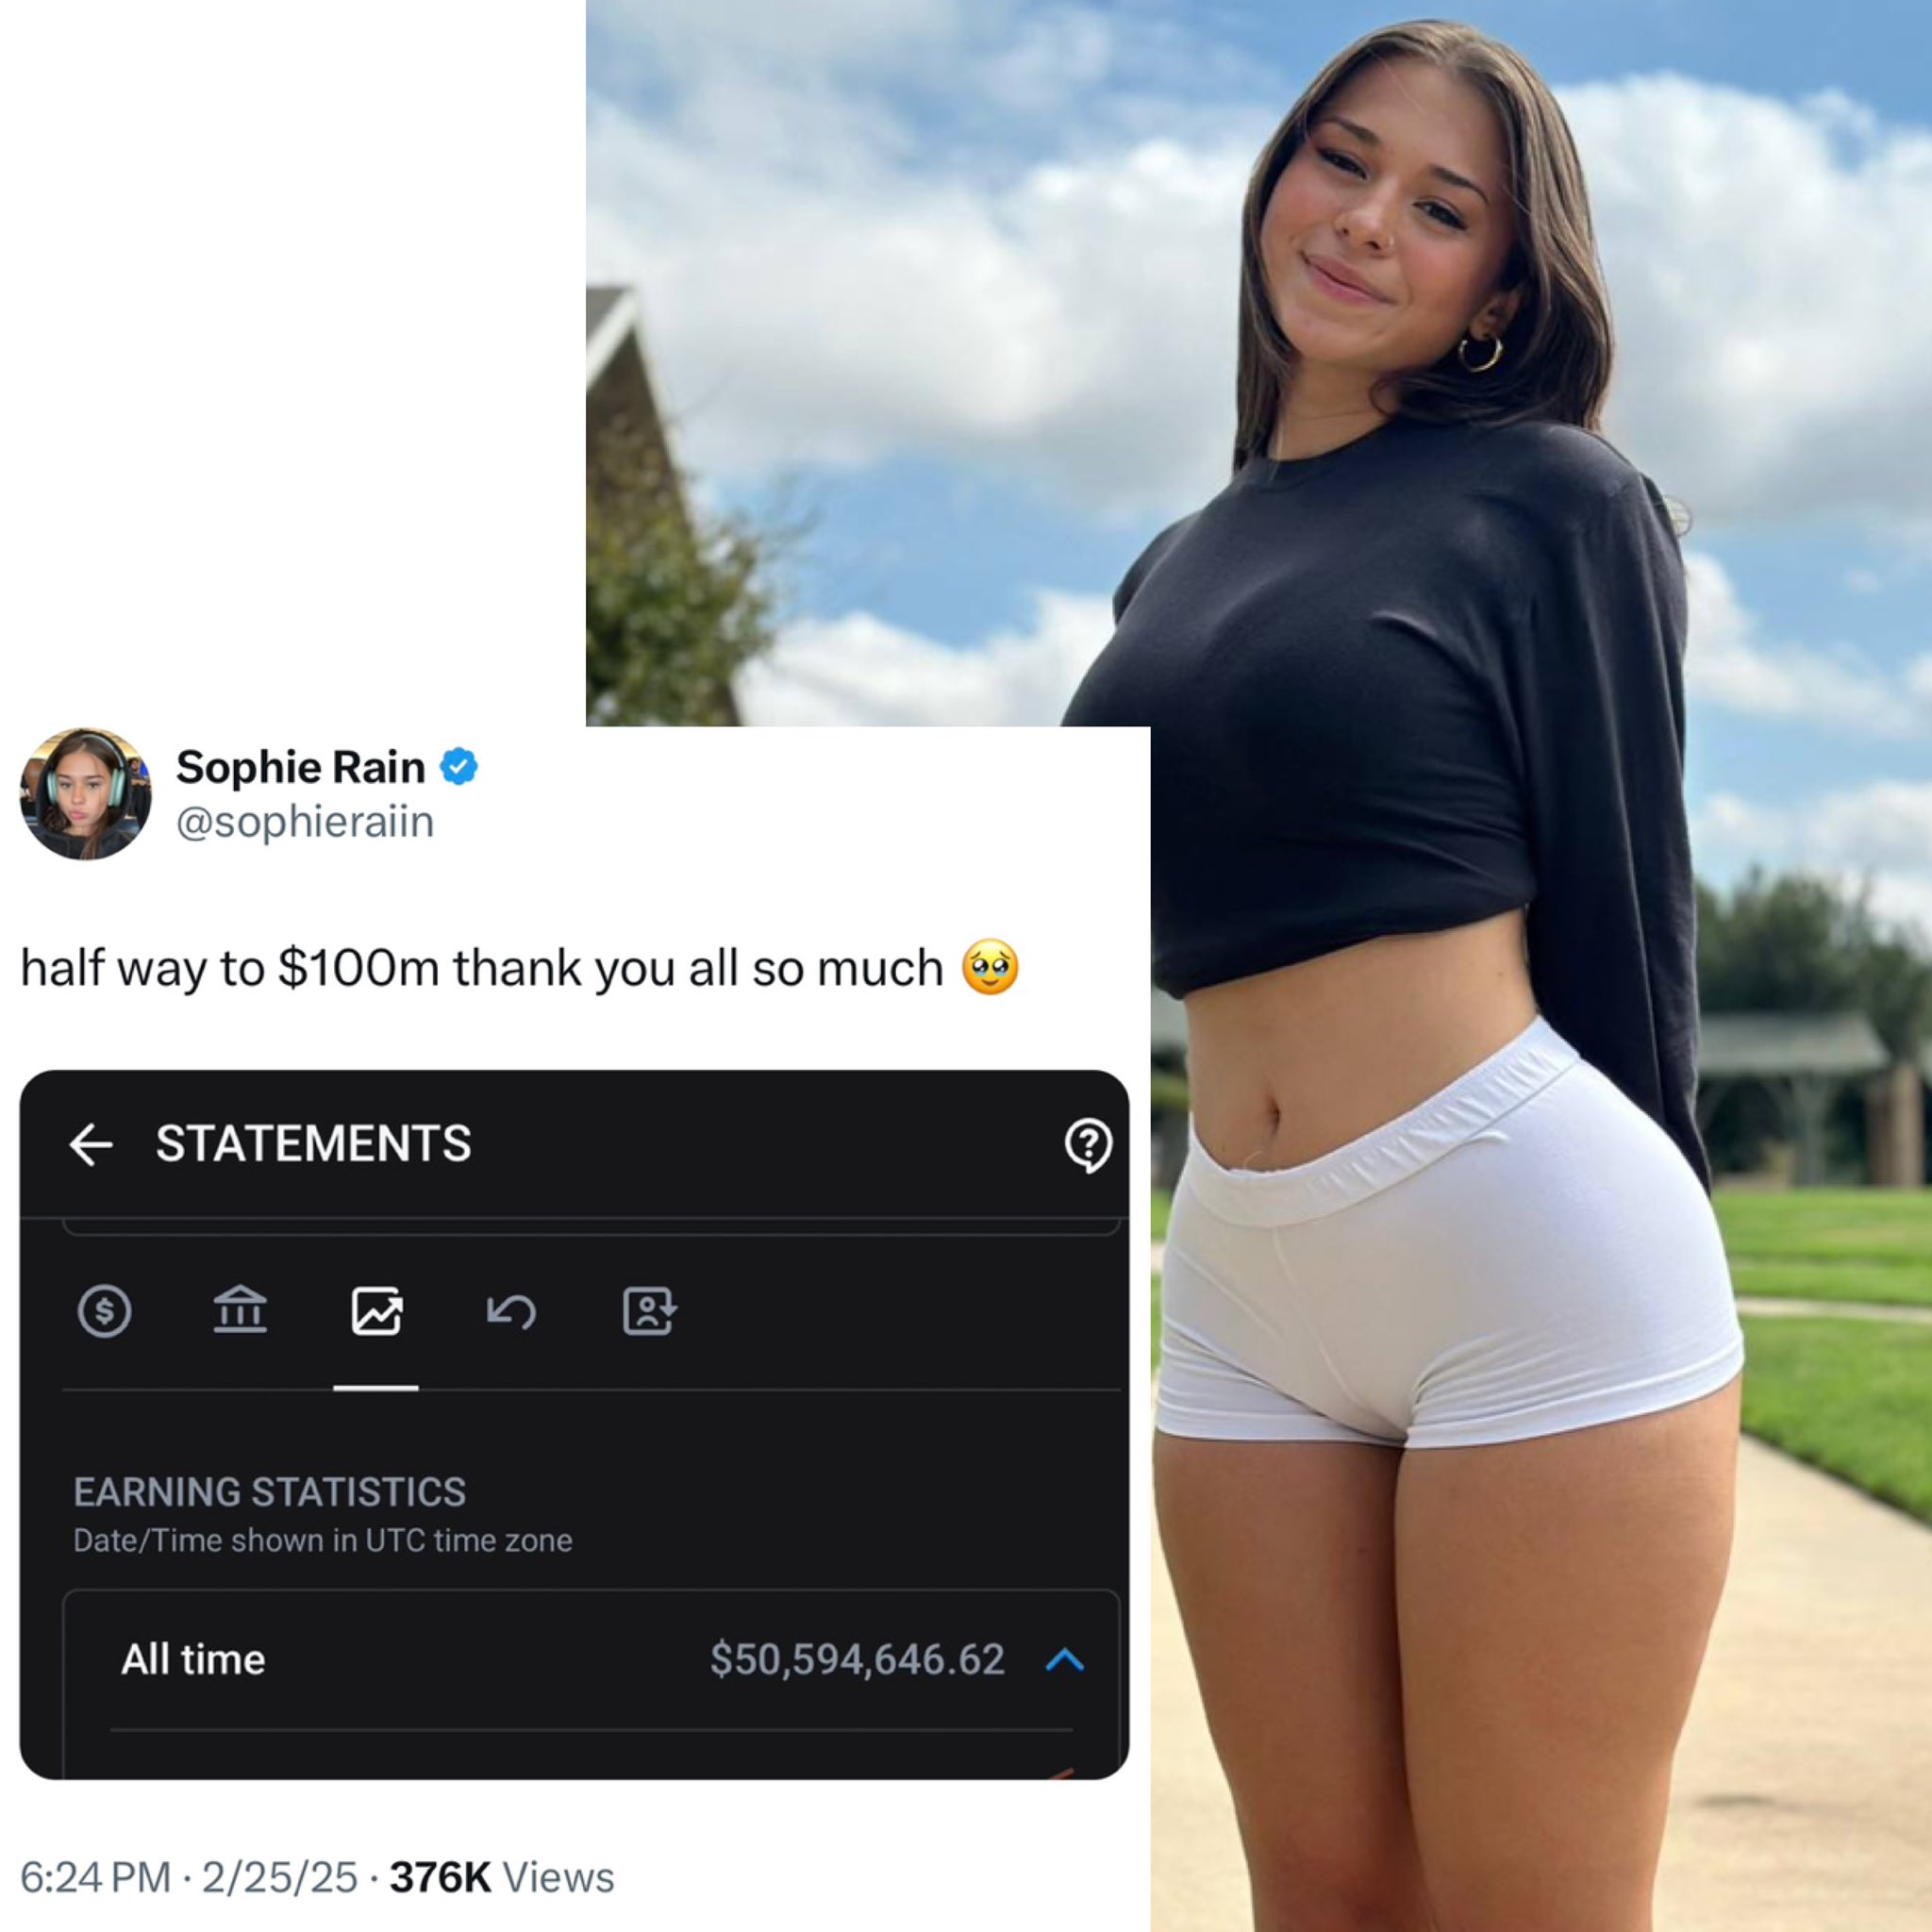Collapse the All time chevron
1932x1932 pixels.
[x=1065, y=1661]
